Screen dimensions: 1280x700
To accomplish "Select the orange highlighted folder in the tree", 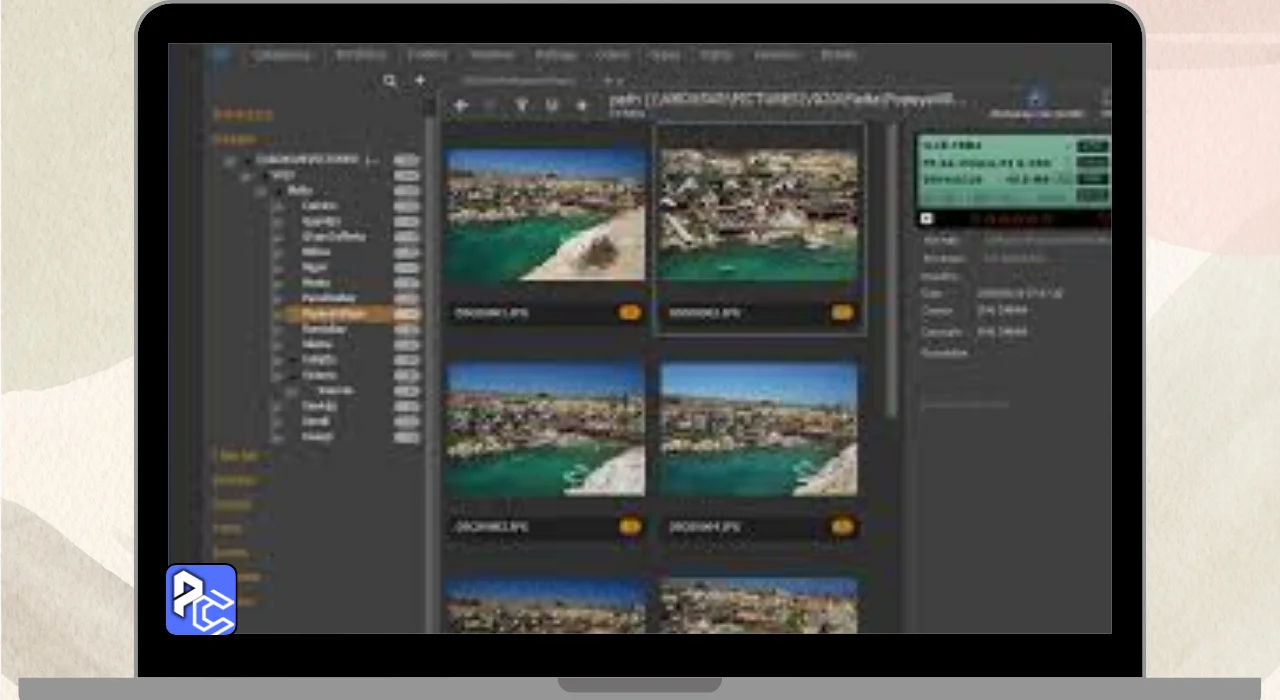I will point(333,313).
